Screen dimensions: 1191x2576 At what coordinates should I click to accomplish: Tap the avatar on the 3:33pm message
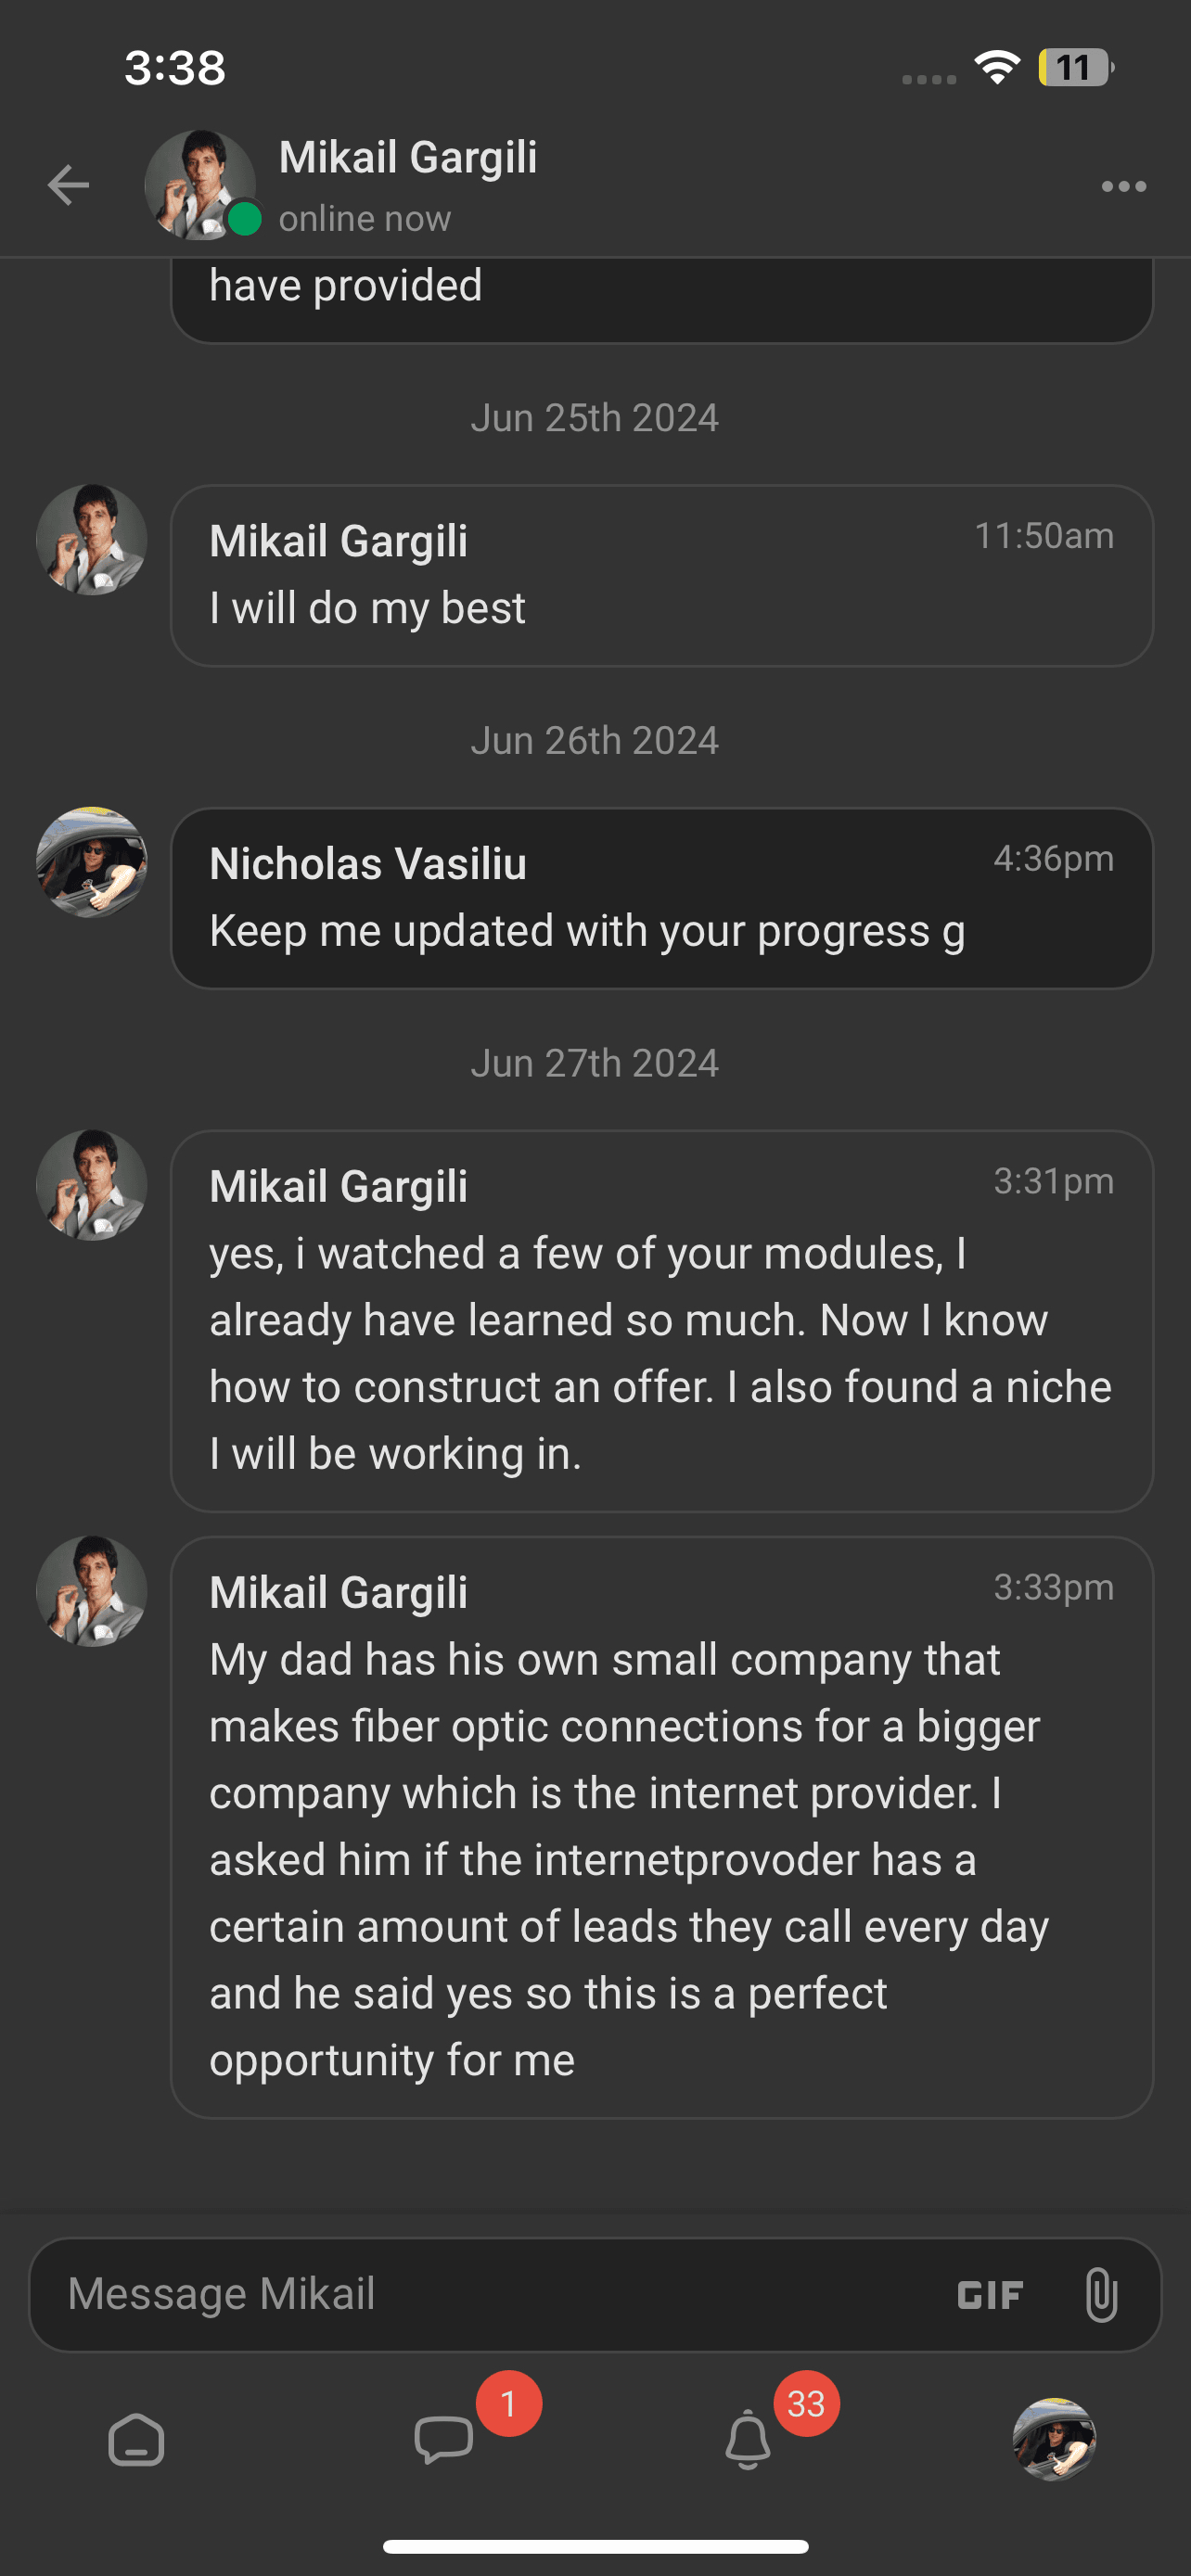(92, 1592)
